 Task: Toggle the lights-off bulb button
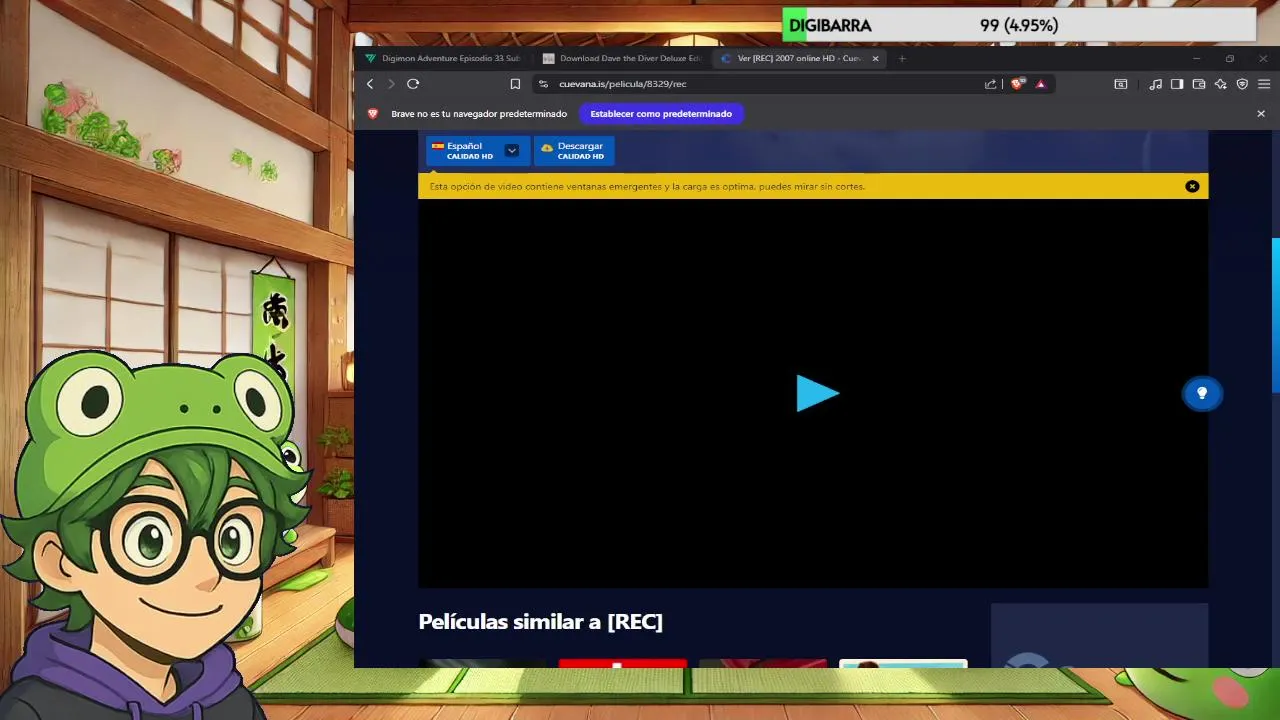tap(1202, 394)
